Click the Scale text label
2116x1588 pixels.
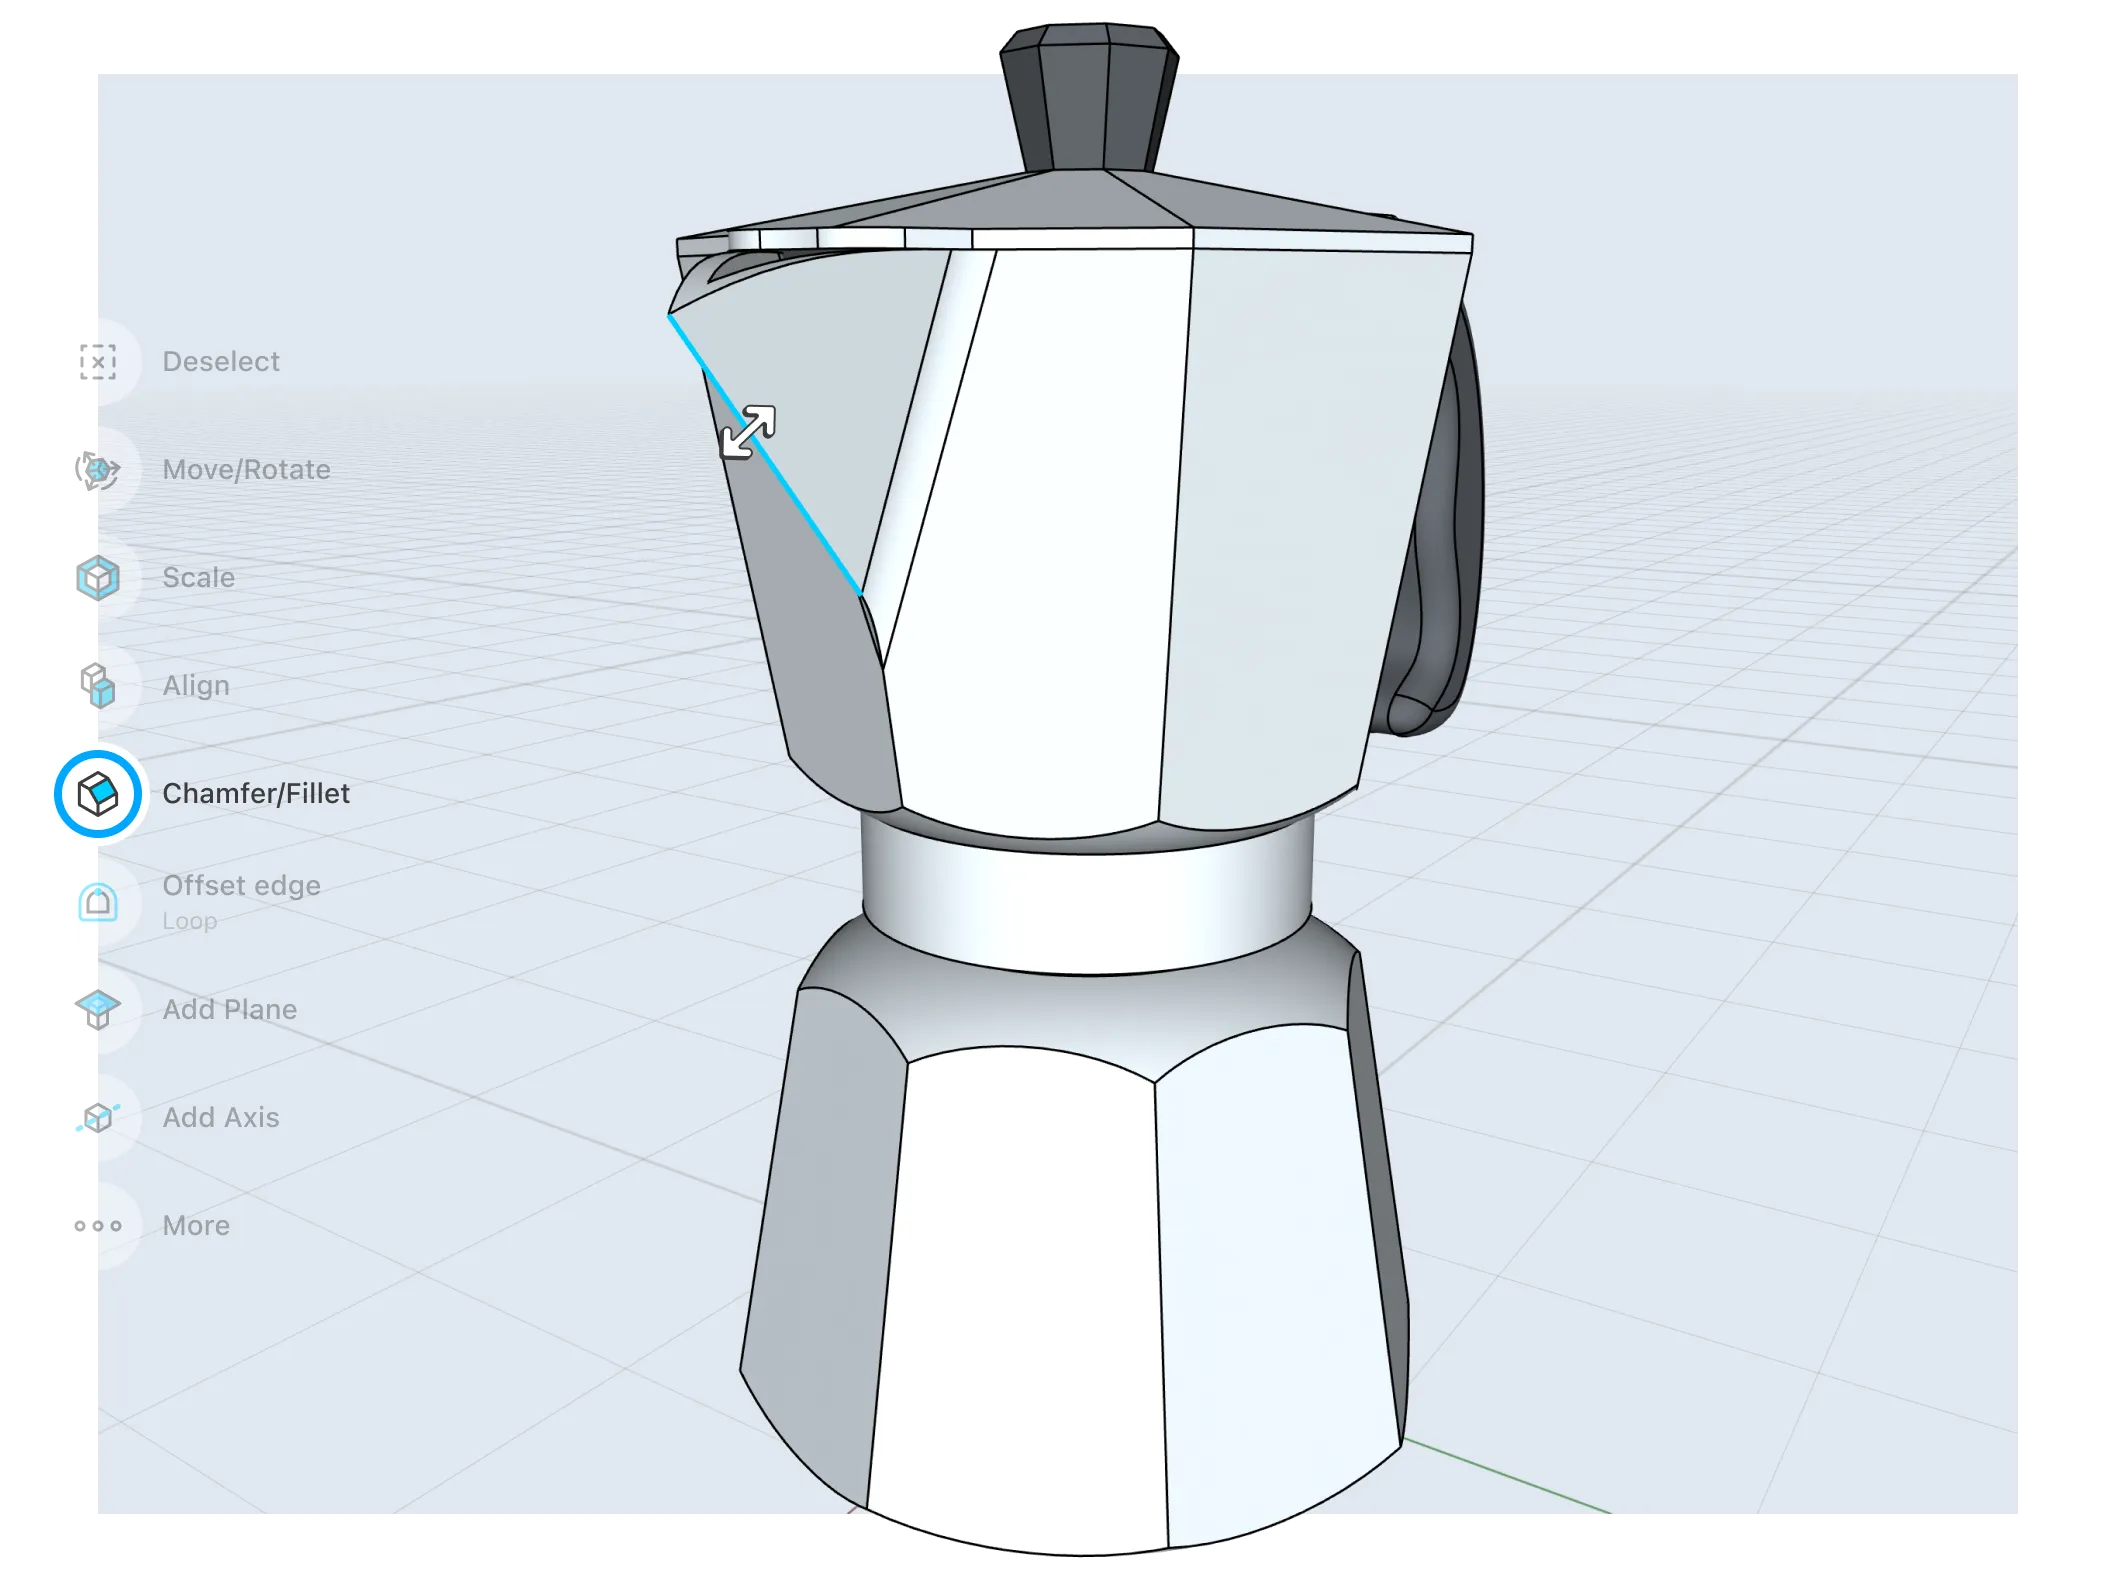tap(198, 577)
